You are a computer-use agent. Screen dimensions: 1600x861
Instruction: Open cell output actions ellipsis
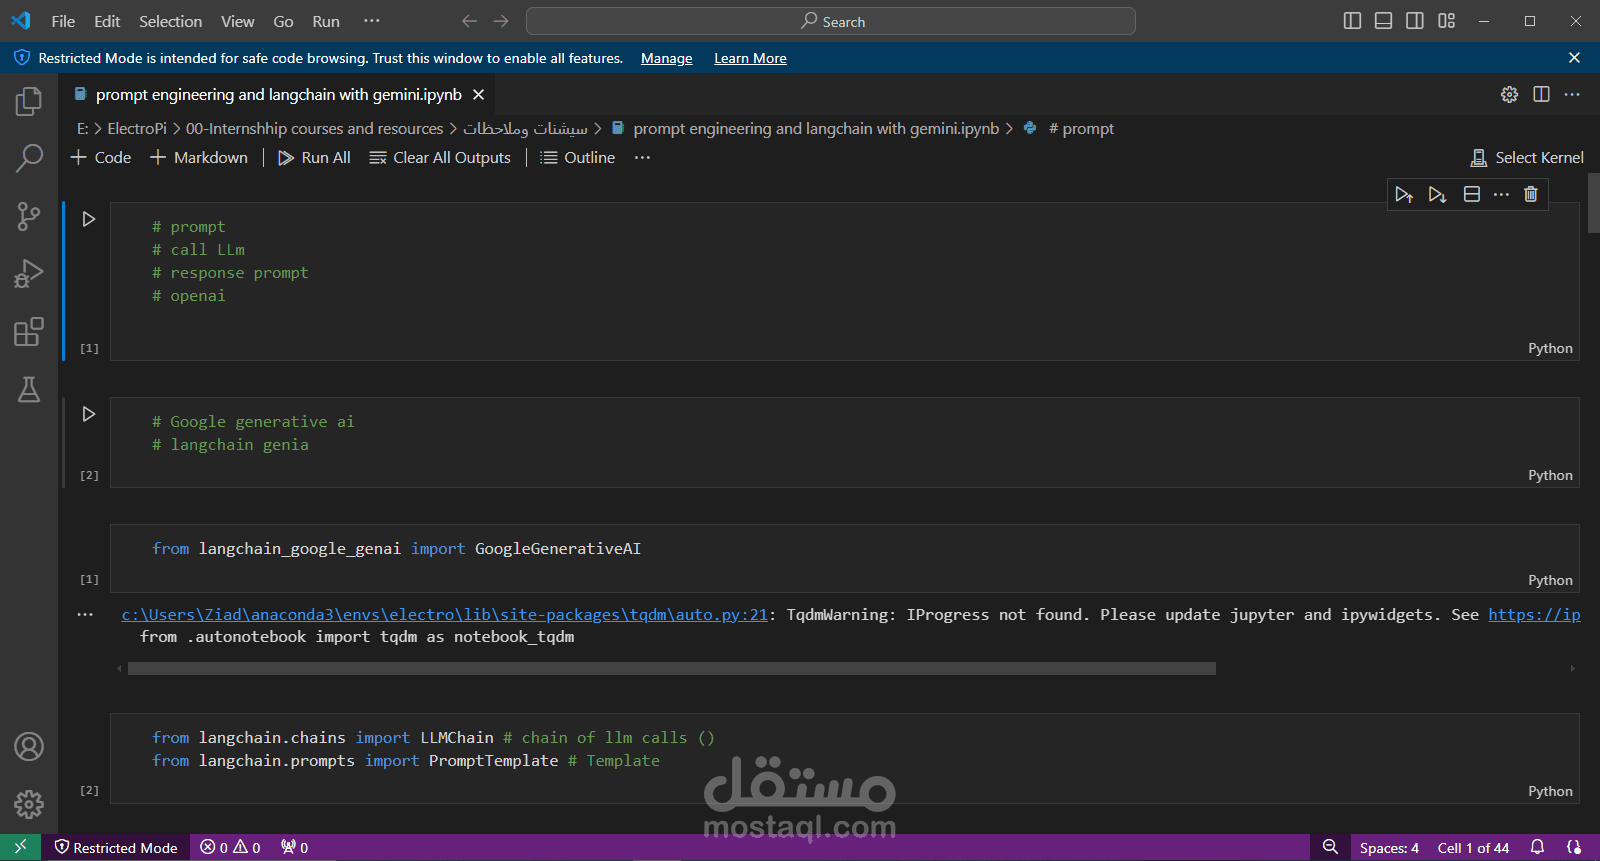point(85,615)
